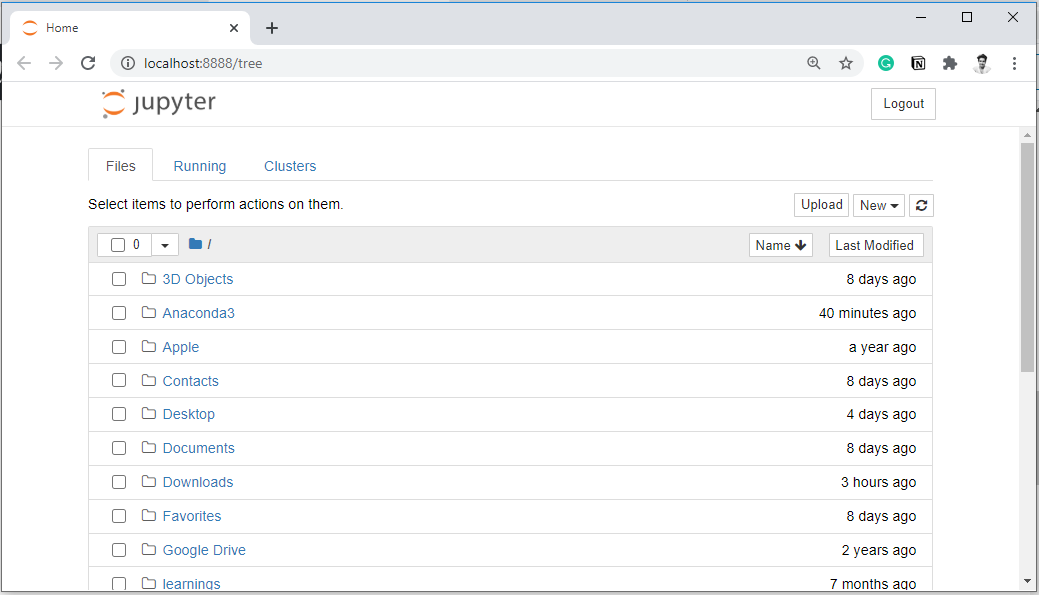
Task: Reload the browser page
Action: tap(88, 63)
